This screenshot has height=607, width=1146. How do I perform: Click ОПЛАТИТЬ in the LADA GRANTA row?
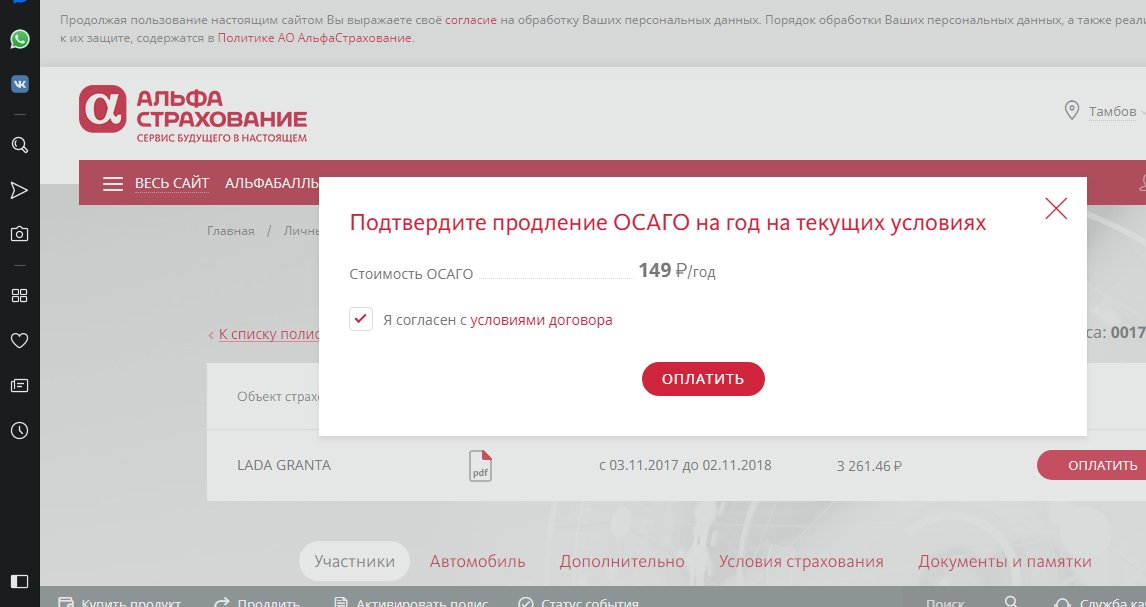pyautogui.click(x=1092, y=465)
